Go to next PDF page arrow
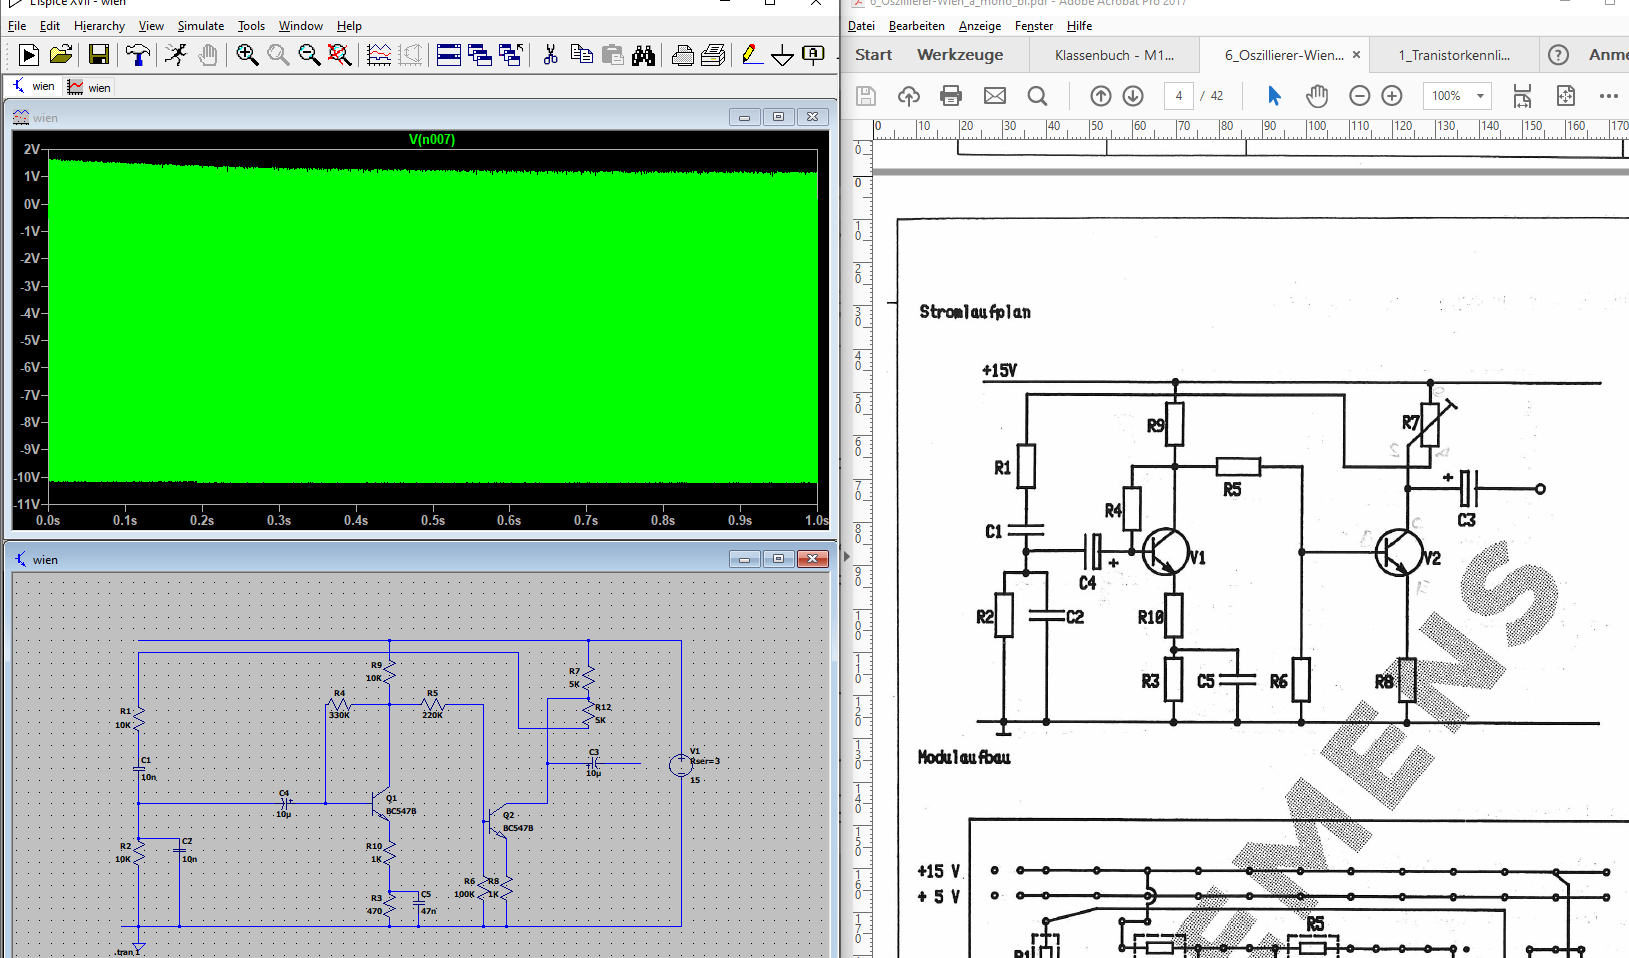This screenshot has width=1629, height=958. point(1133,96)
